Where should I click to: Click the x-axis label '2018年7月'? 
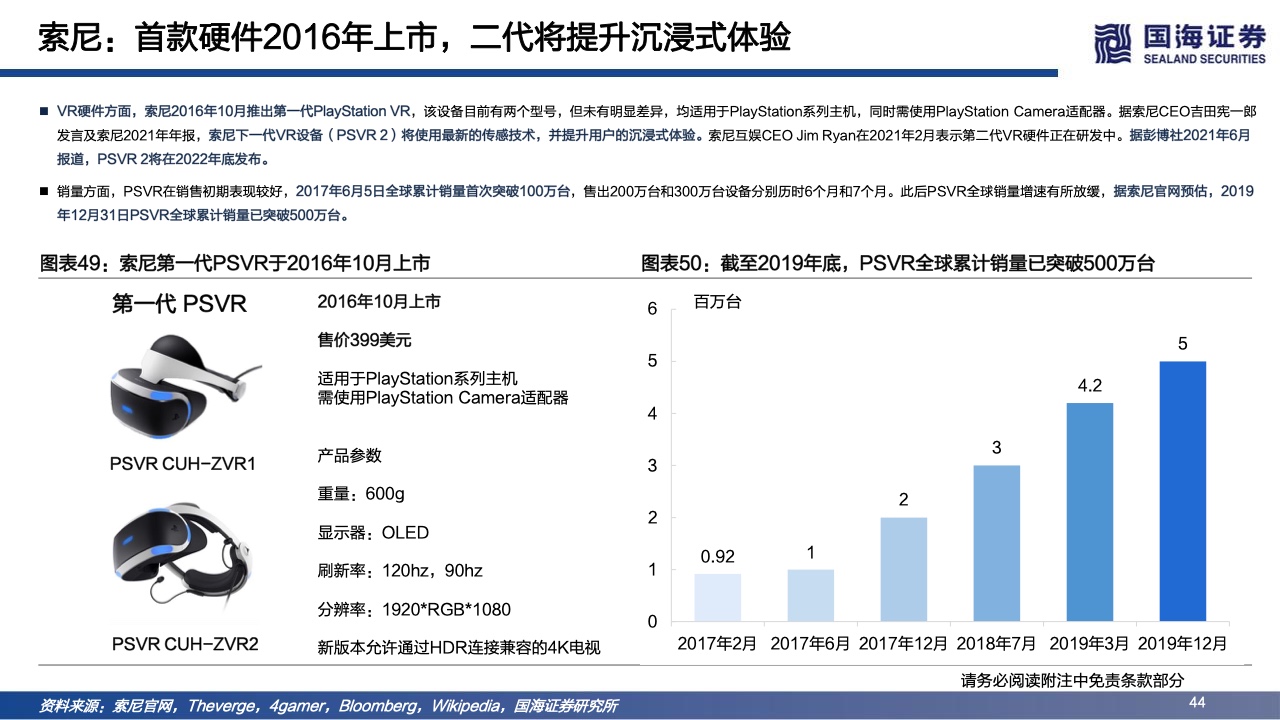point(997,642)
